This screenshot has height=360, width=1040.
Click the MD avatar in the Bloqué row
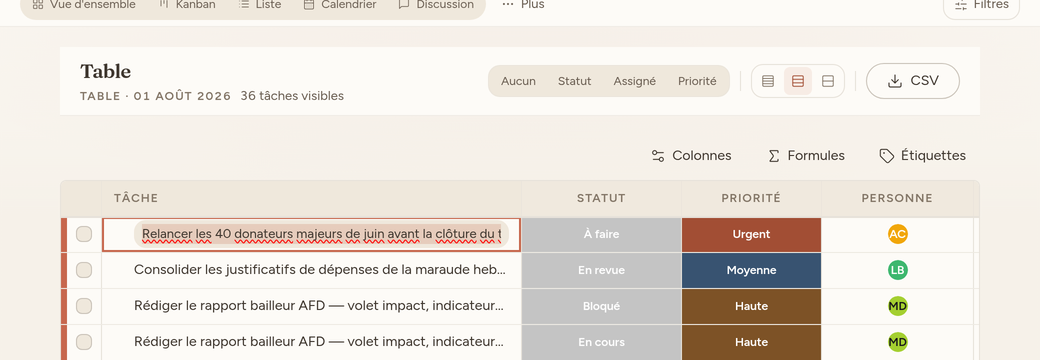pyautogui.click(x=897, y=306)
